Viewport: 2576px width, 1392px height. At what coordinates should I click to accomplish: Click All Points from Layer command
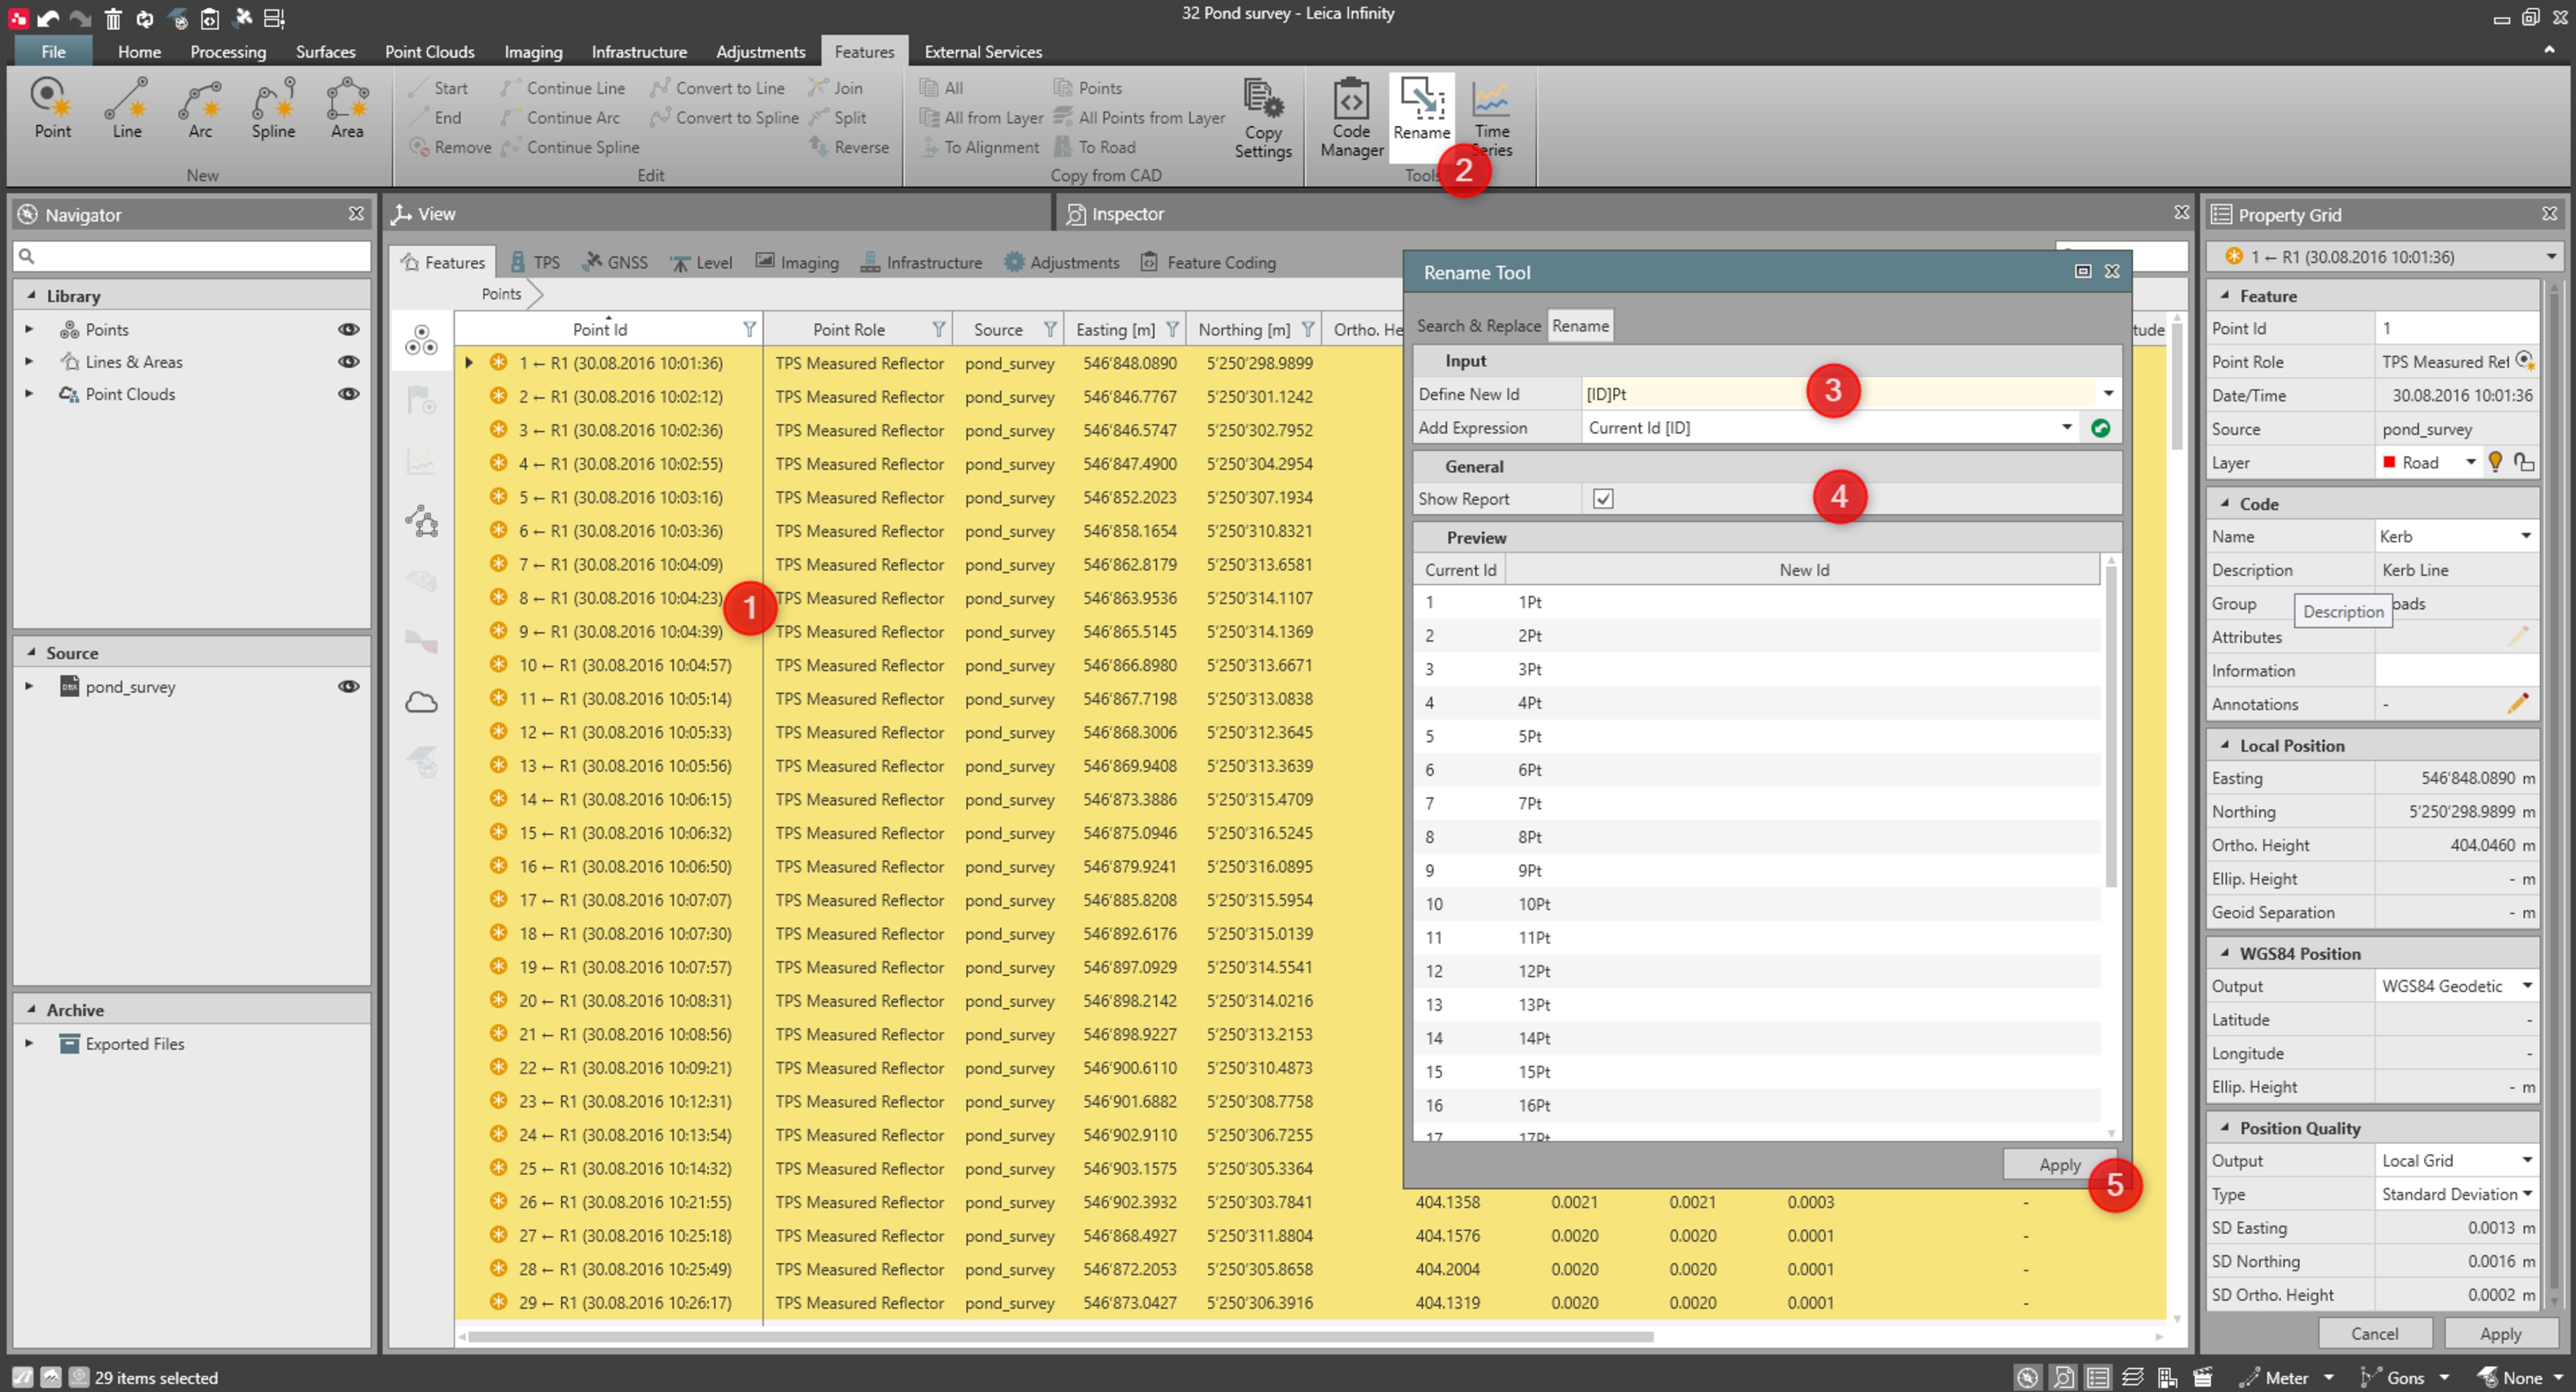1139,117
